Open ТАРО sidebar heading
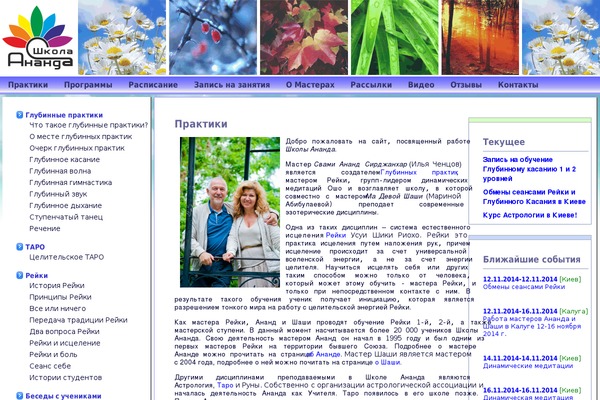This screenshot has height=400, width=600. point(35,247)
